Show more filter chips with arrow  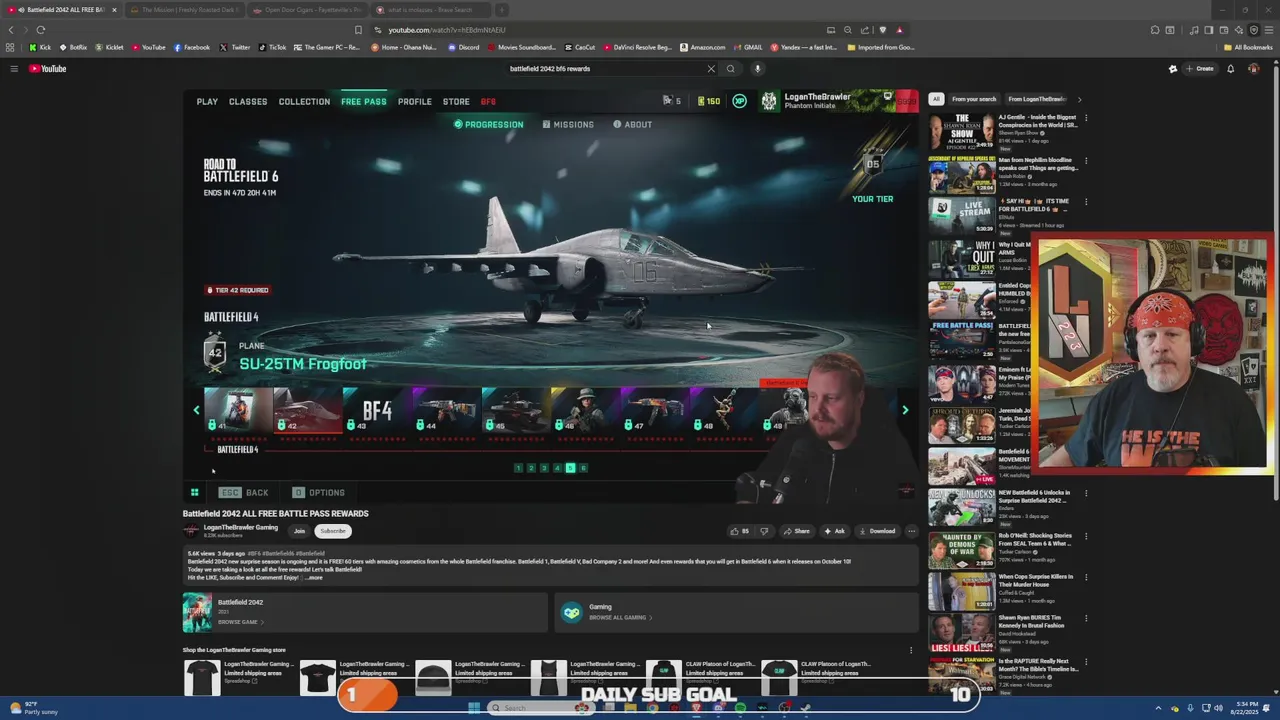(1079, 99)
